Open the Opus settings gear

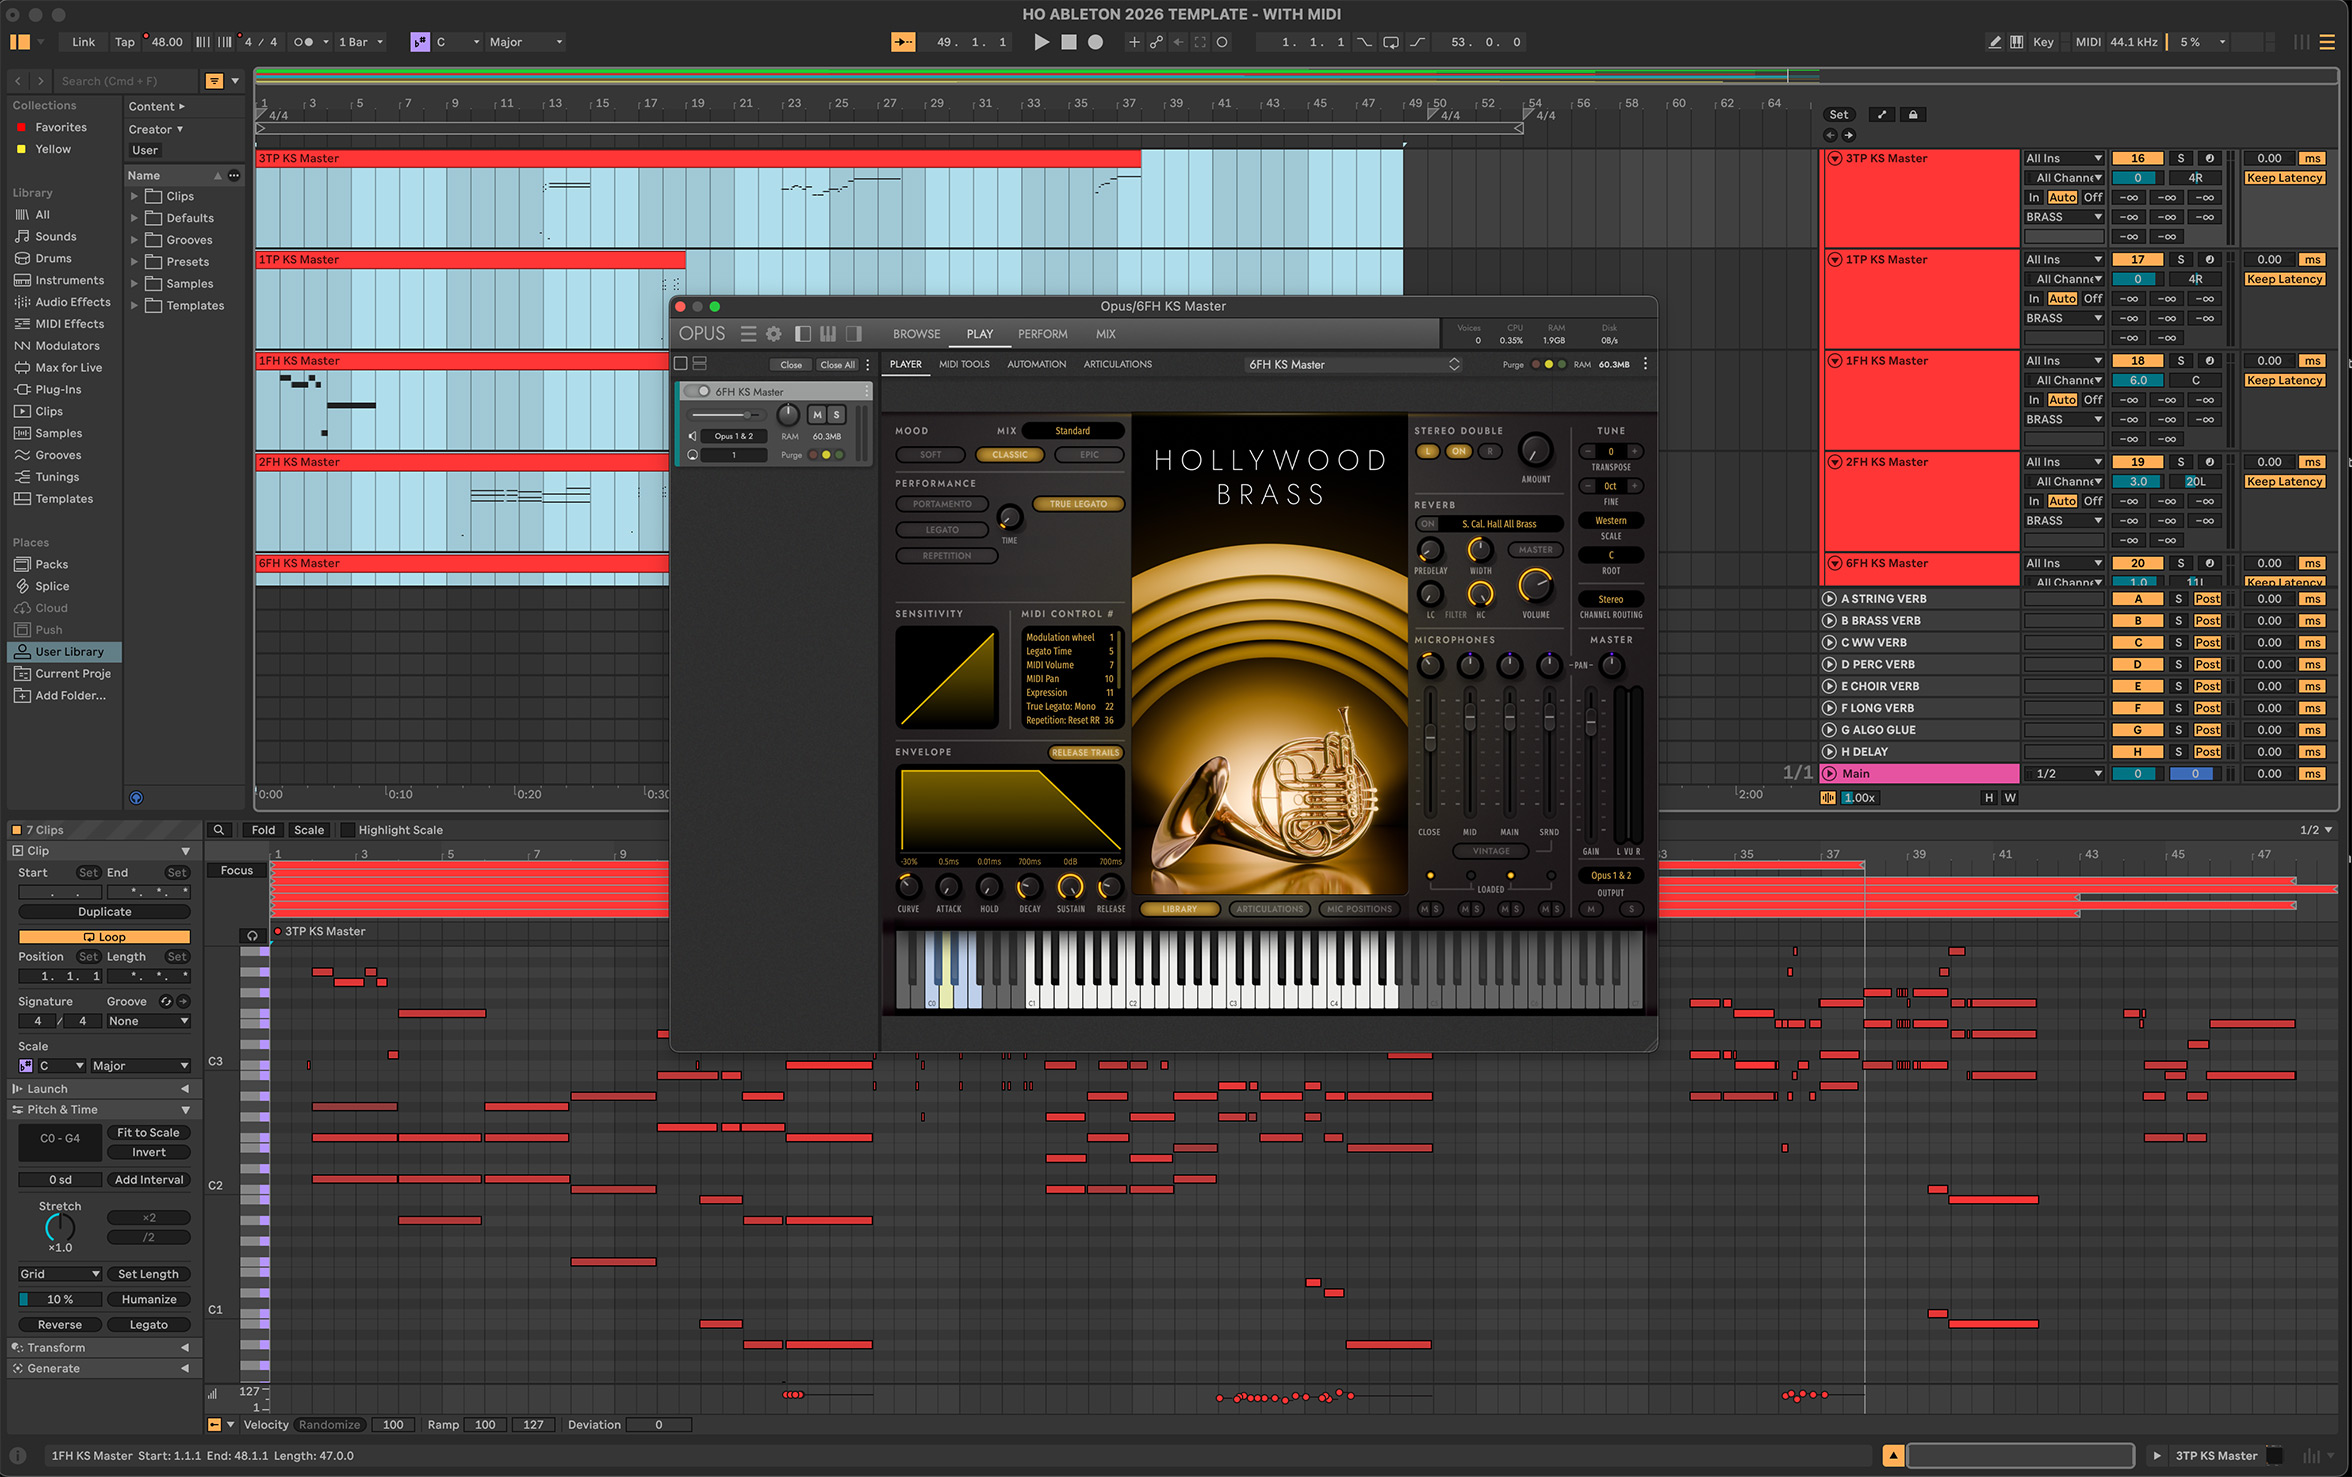[x=773, y=334]
